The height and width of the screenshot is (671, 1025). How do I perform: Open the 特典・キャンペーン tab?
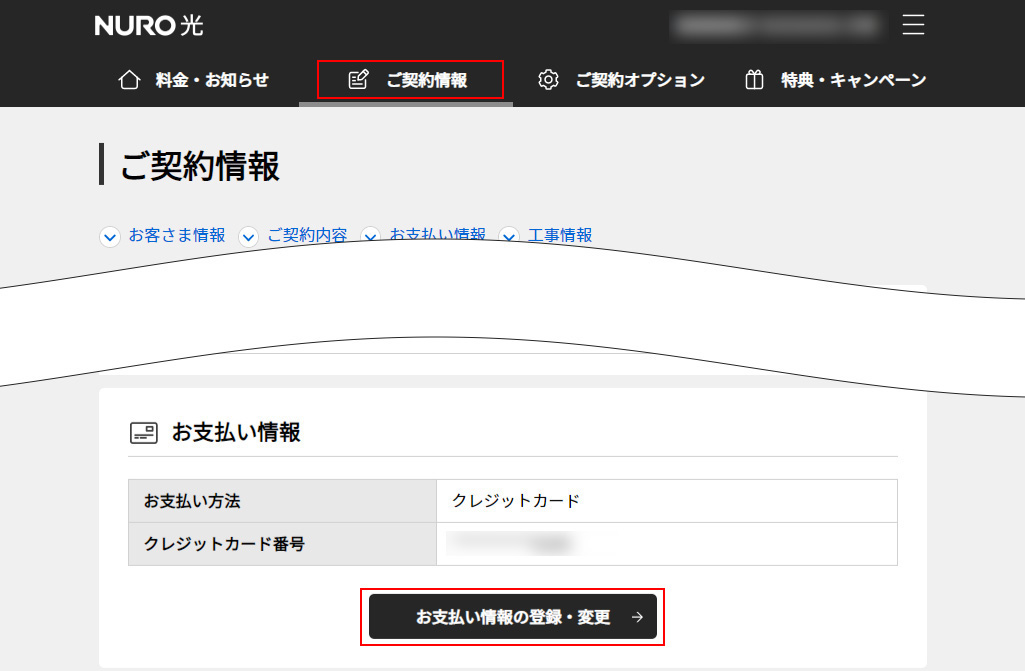pyautogui.click(x=835, y=80)
